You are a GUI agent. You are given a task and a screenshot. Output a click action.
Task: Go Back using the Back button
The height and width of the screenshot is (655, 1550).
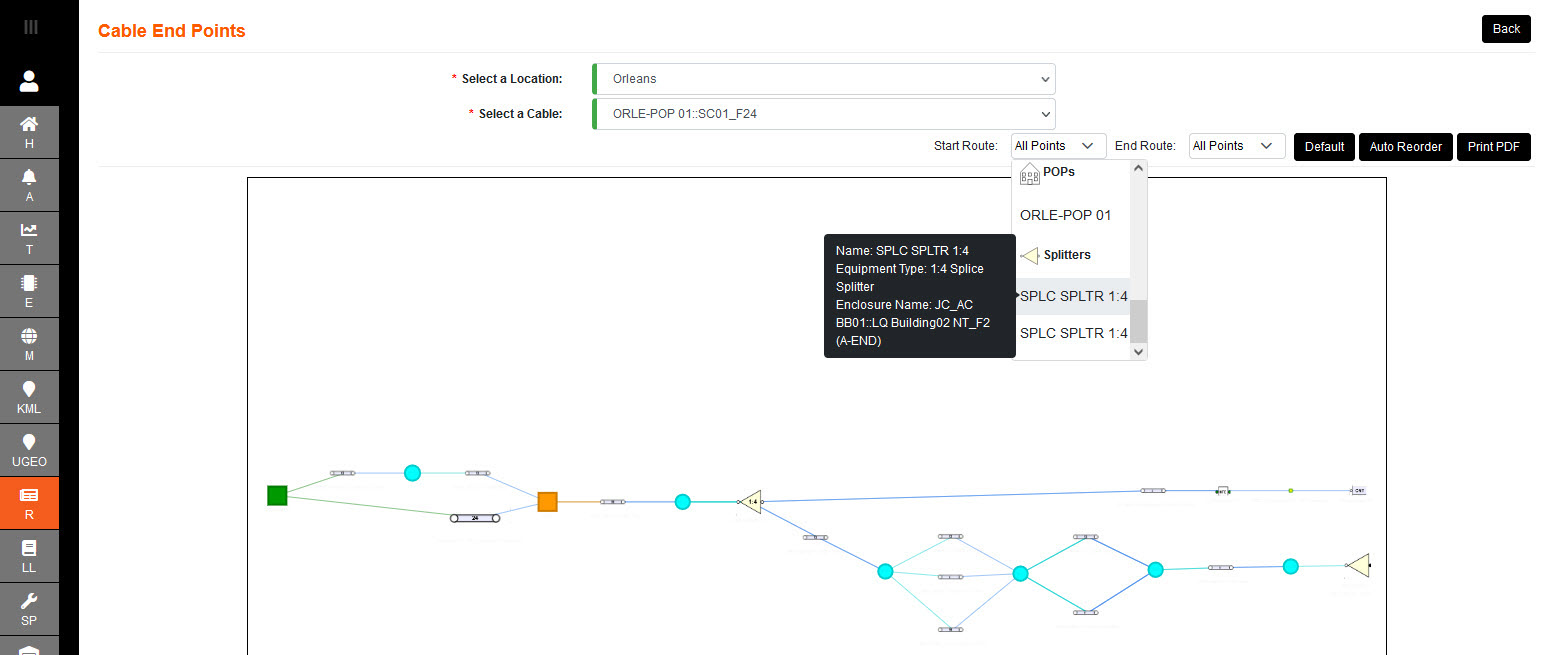click(x=1505, y=29)
